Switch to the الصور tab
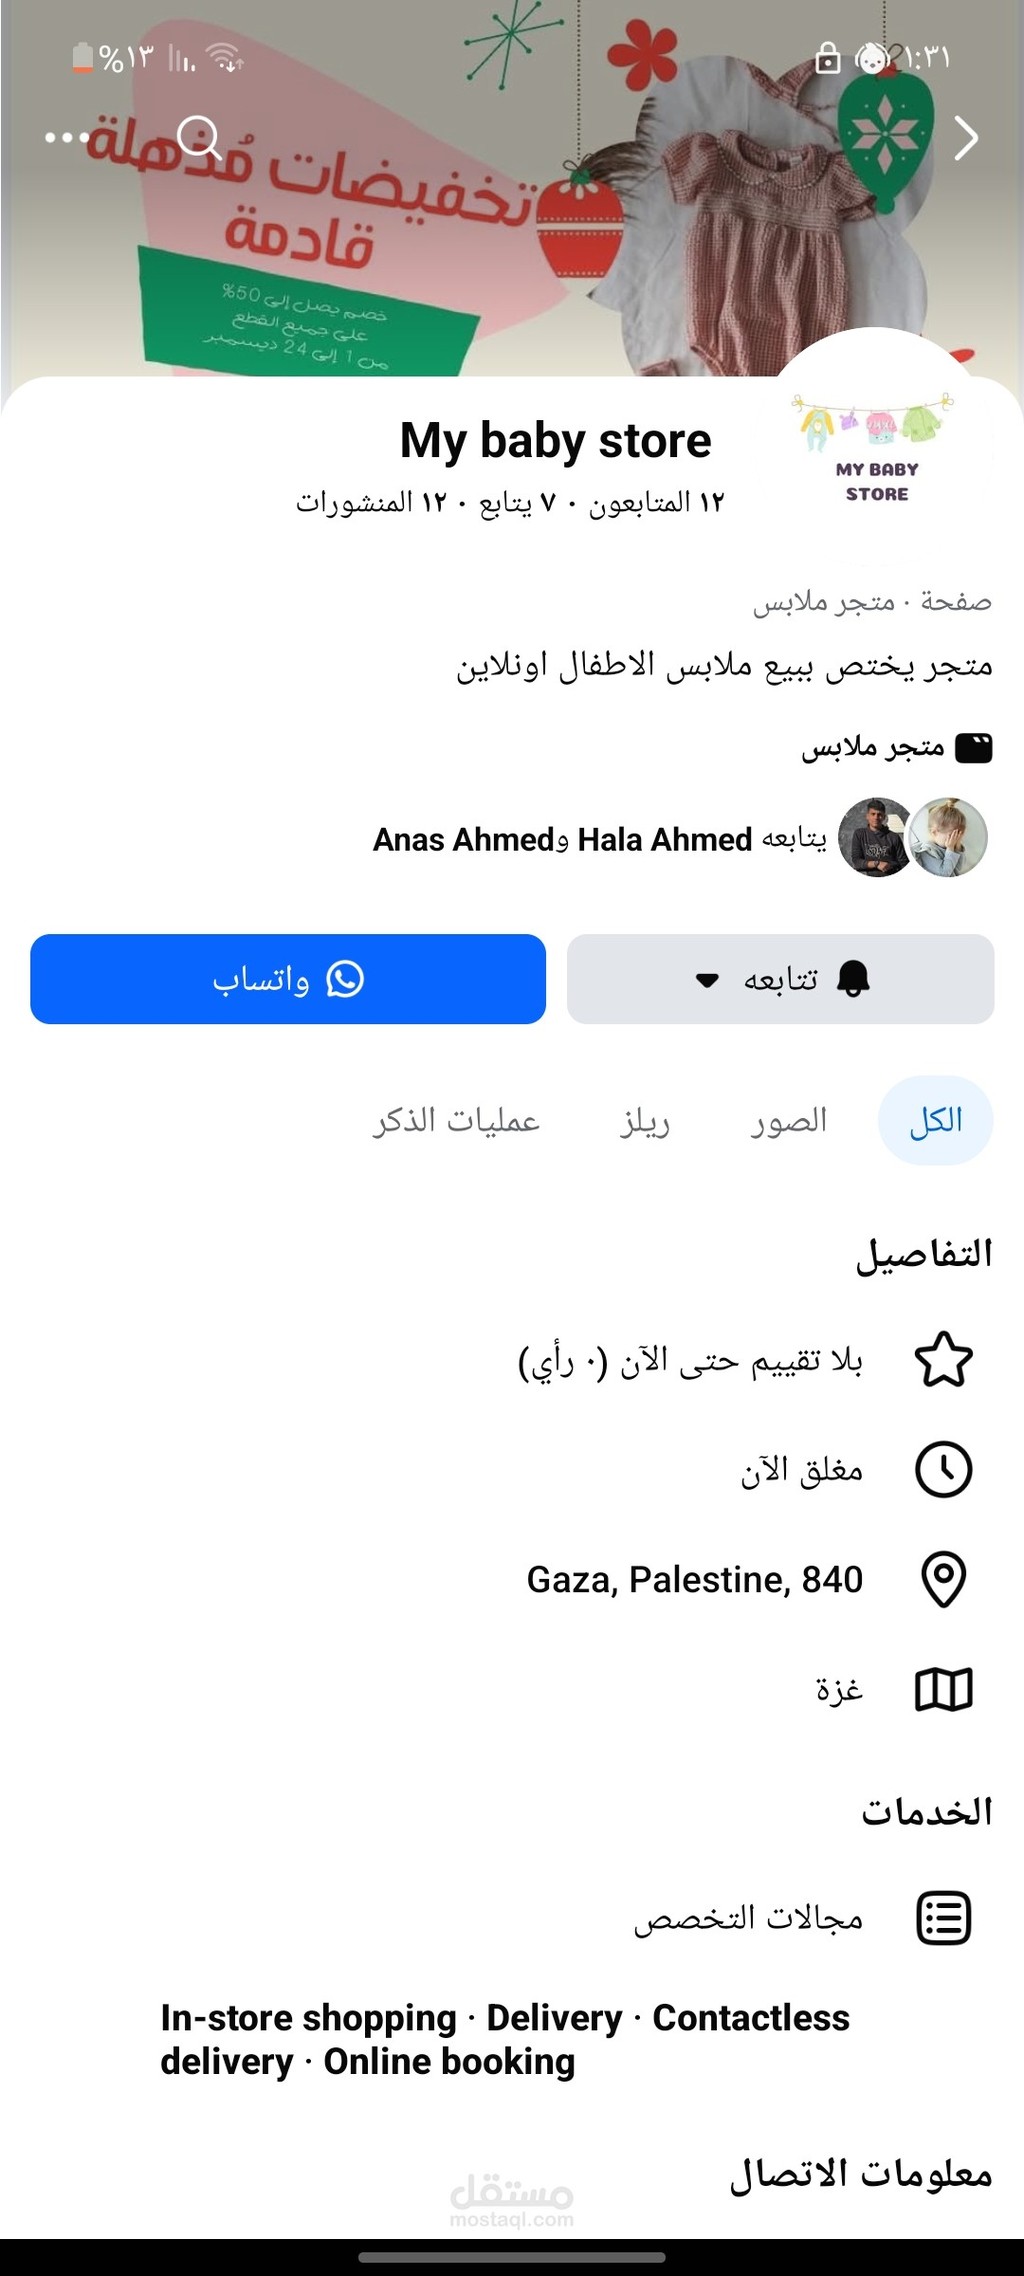The width and height of the screenshot is (1024, 2276). [x=789, y=1121]
